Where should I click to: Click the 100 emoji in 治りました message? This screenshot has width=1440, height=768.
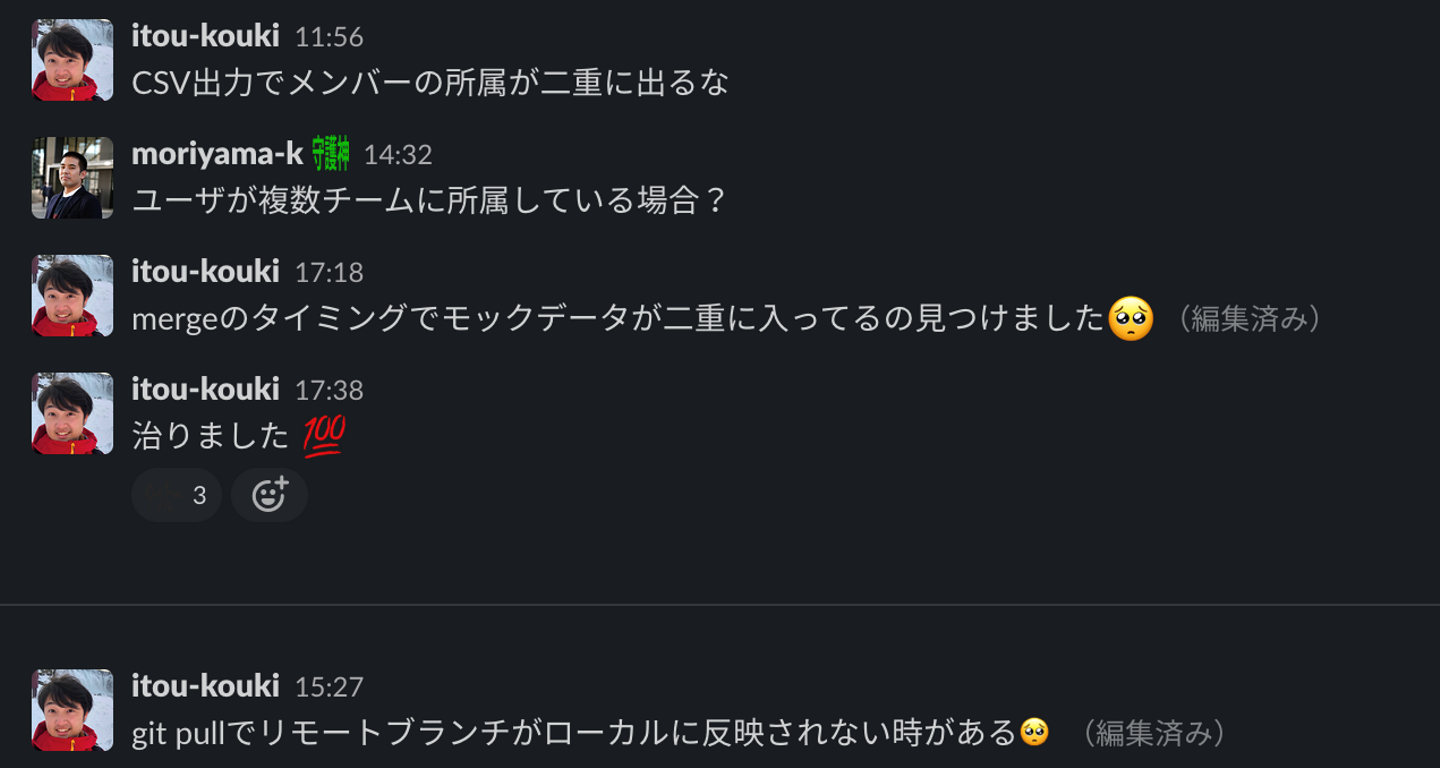pyautogui.click(x=324, y=436)
